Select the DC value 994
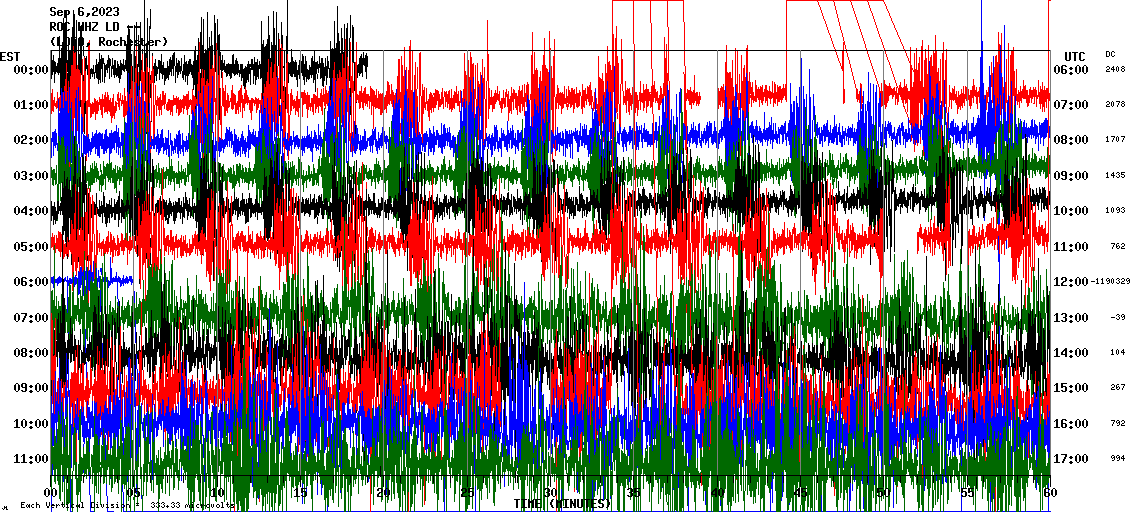 (x=1117, y=459)
